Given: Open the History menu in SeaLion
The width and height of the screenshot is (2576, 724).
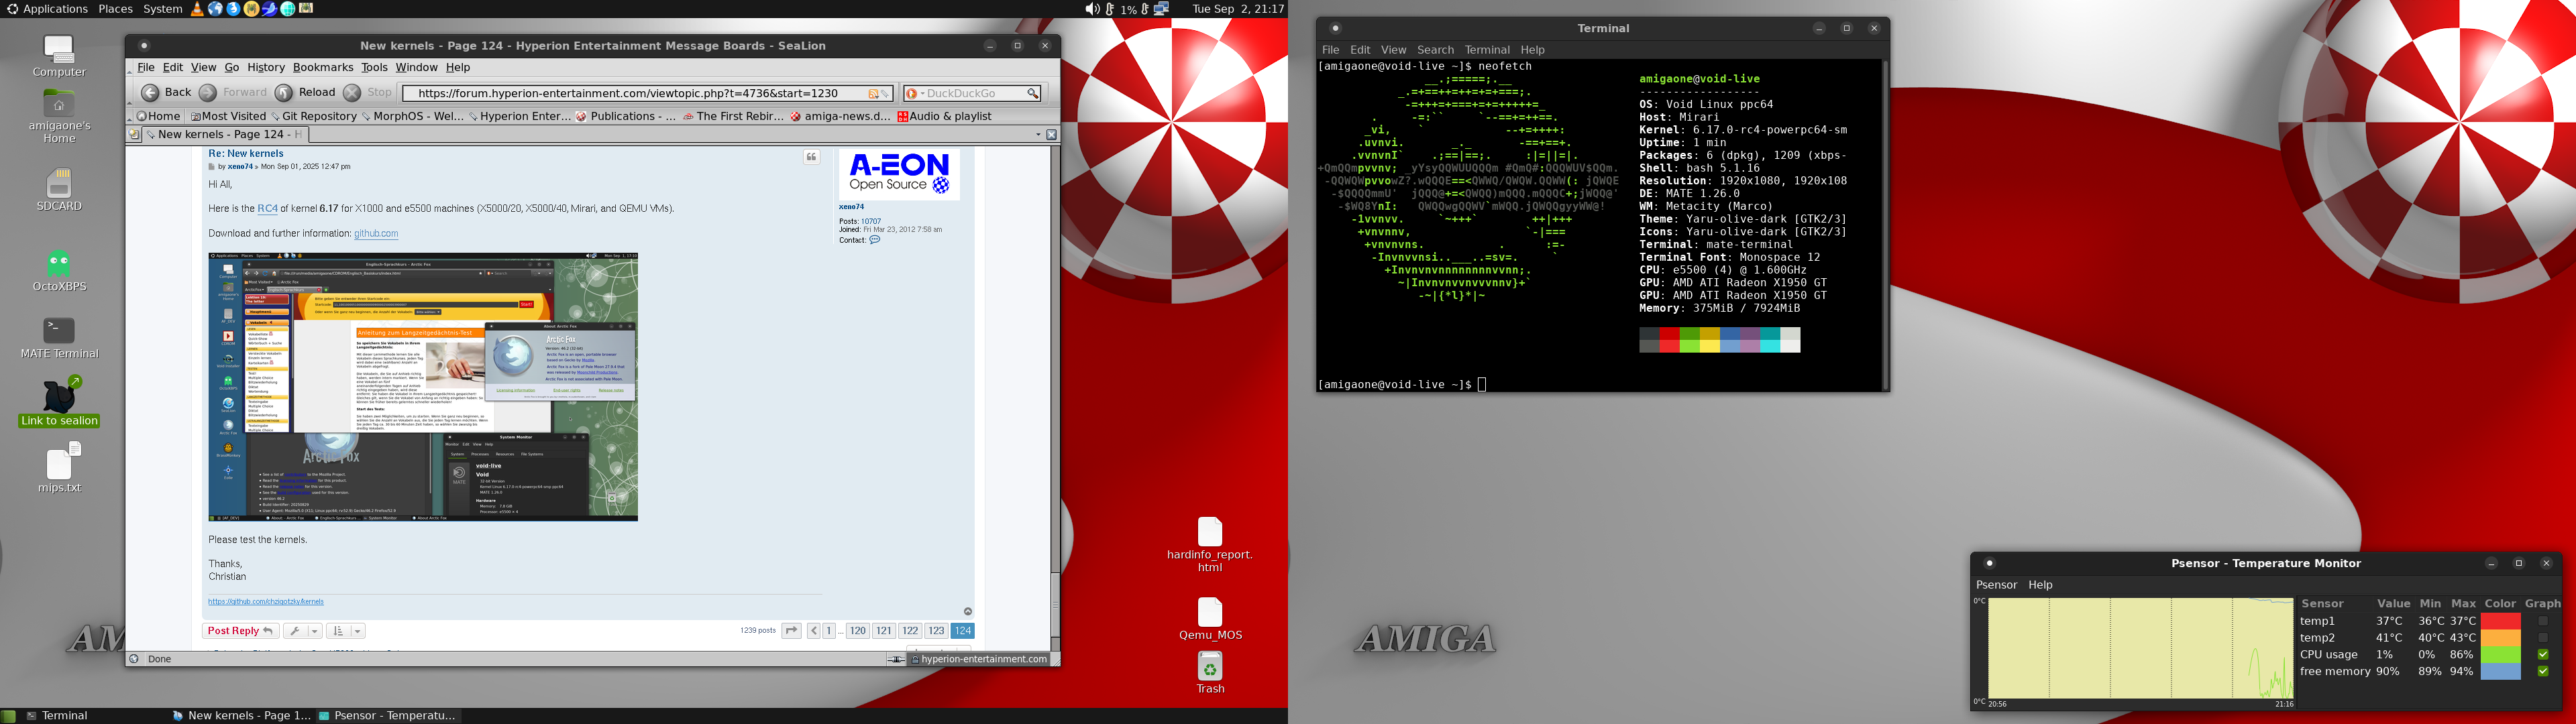Looking at the screenshot, I should [x=265, y=67].
